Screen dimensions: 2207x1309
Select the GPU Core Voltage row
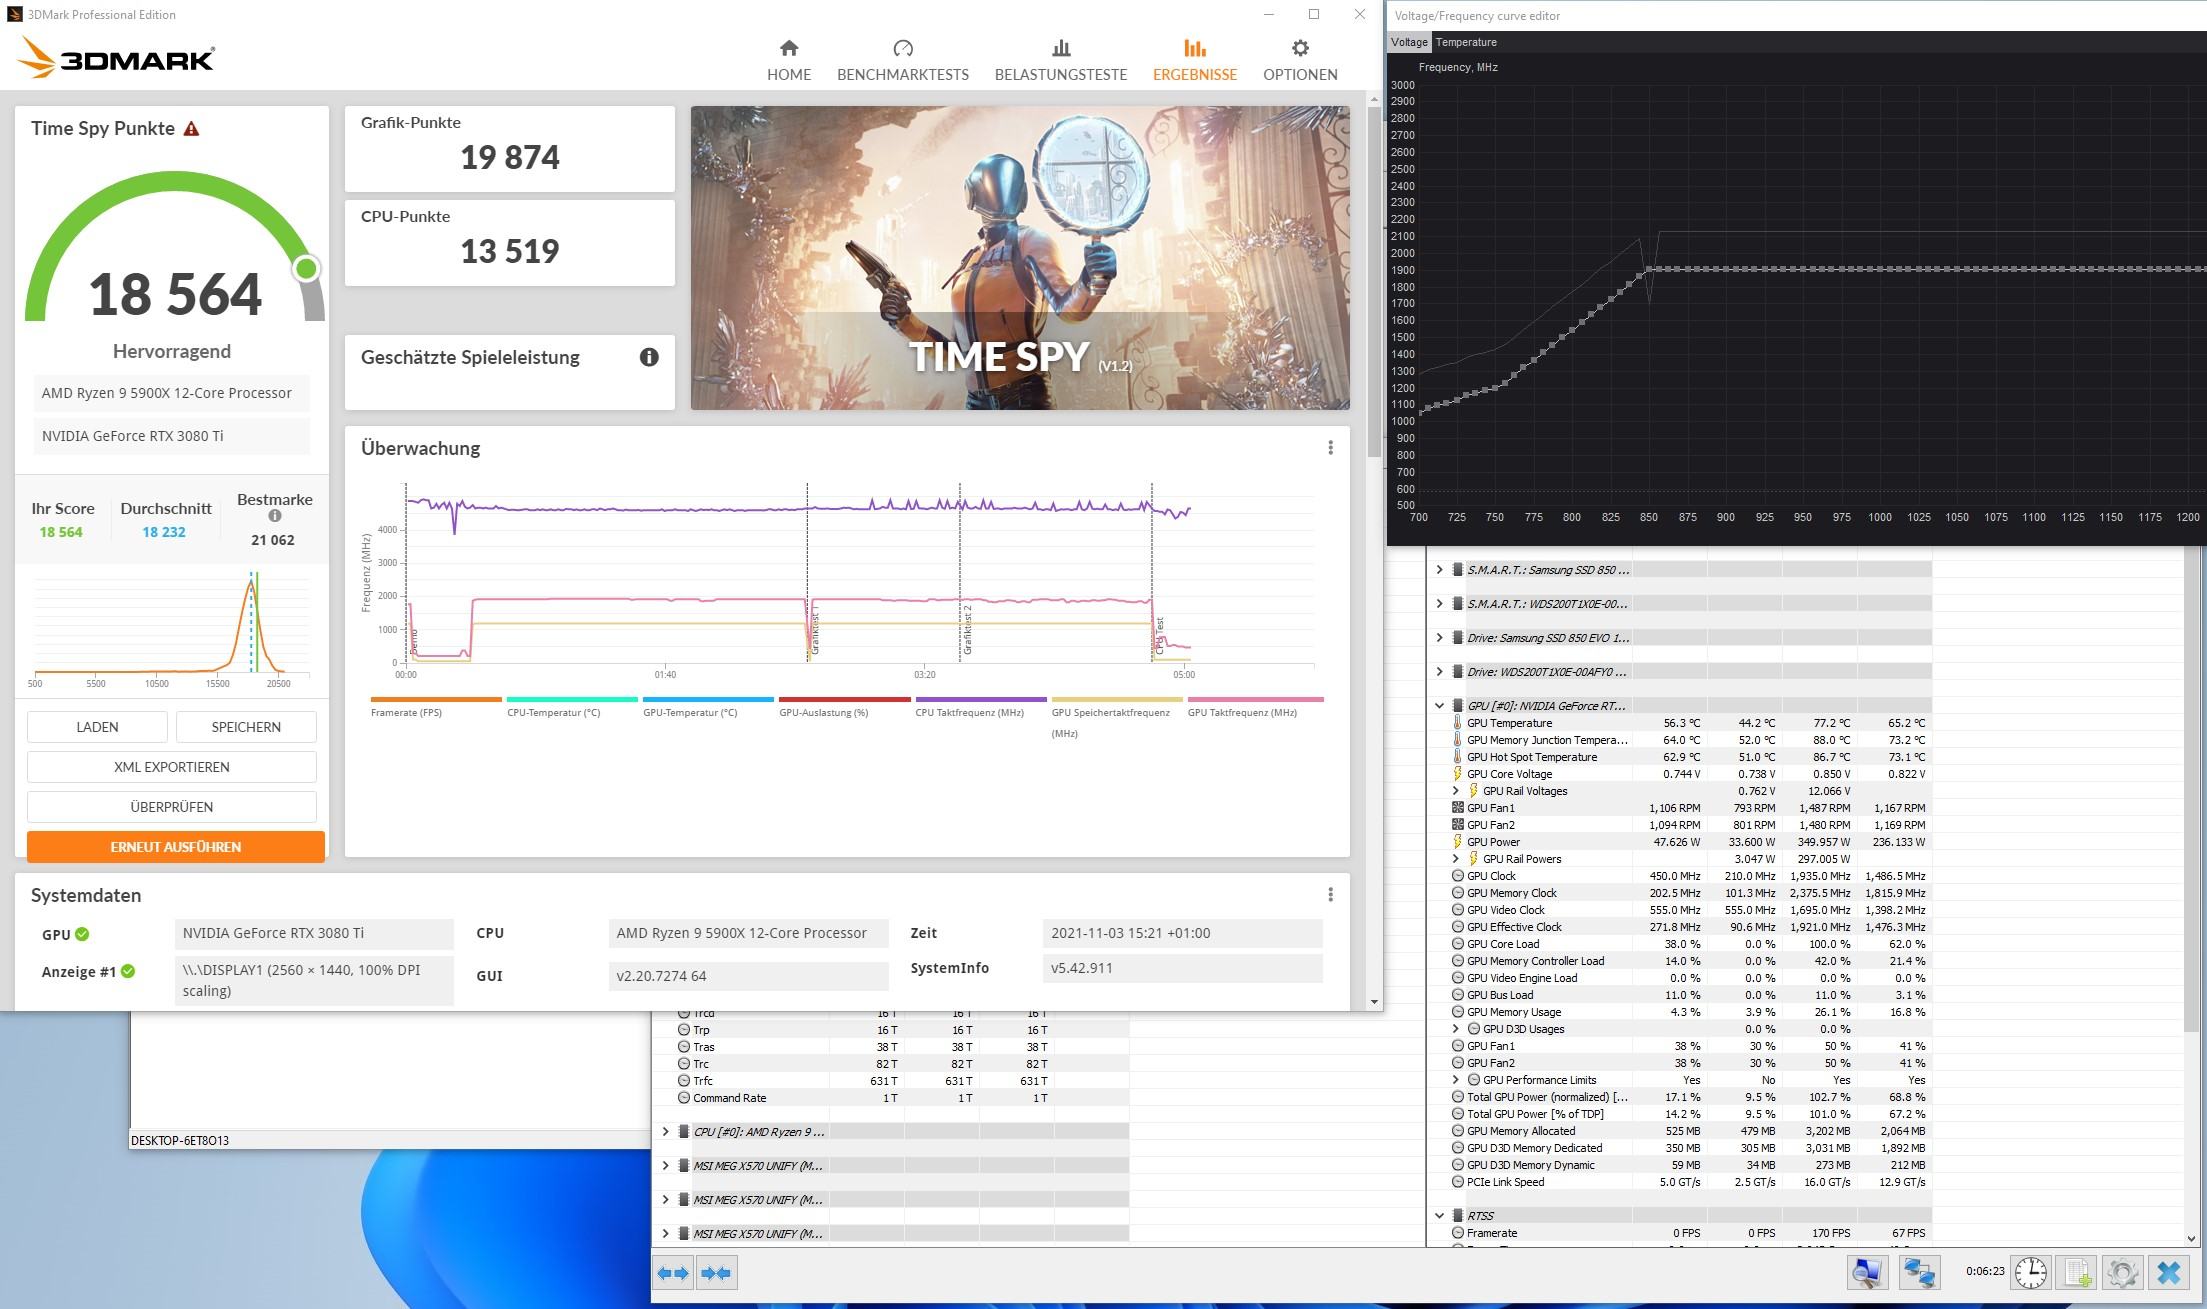pos(1691,774)
